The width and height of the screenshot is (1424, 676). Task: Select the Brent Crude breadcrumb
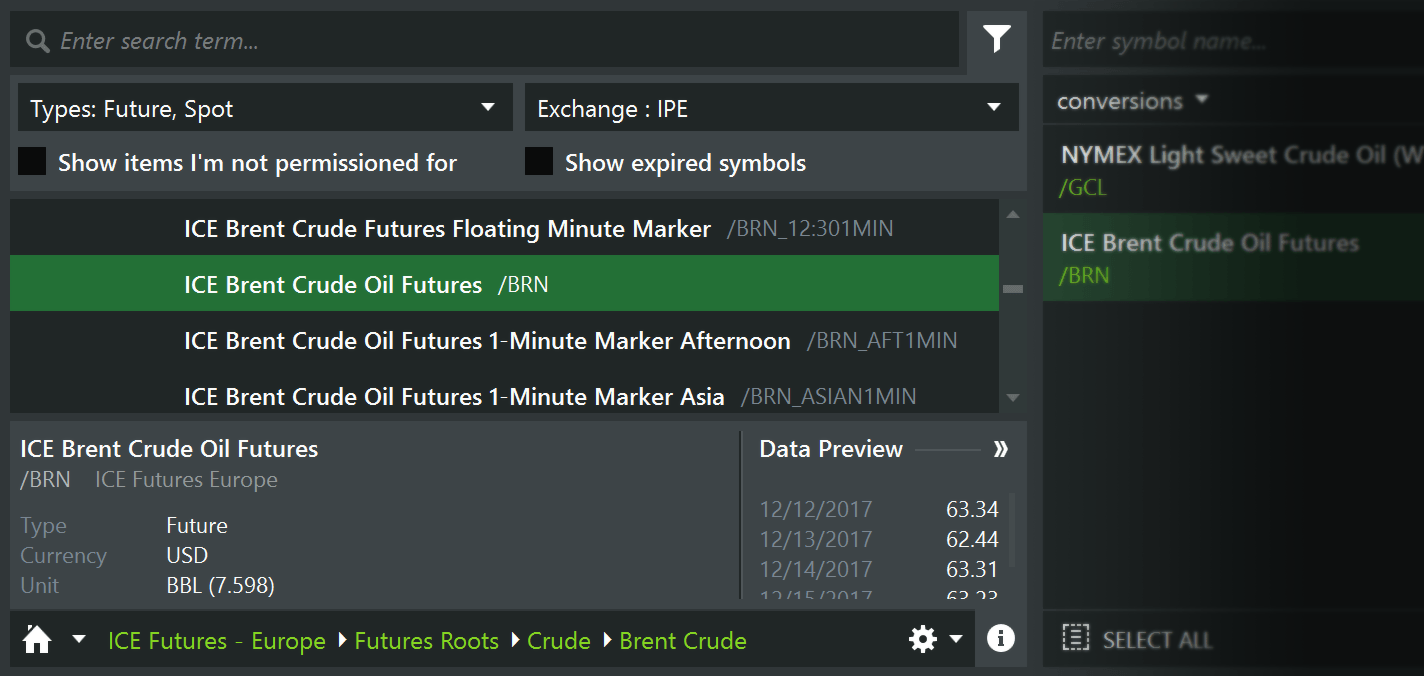tap(683, 641)
